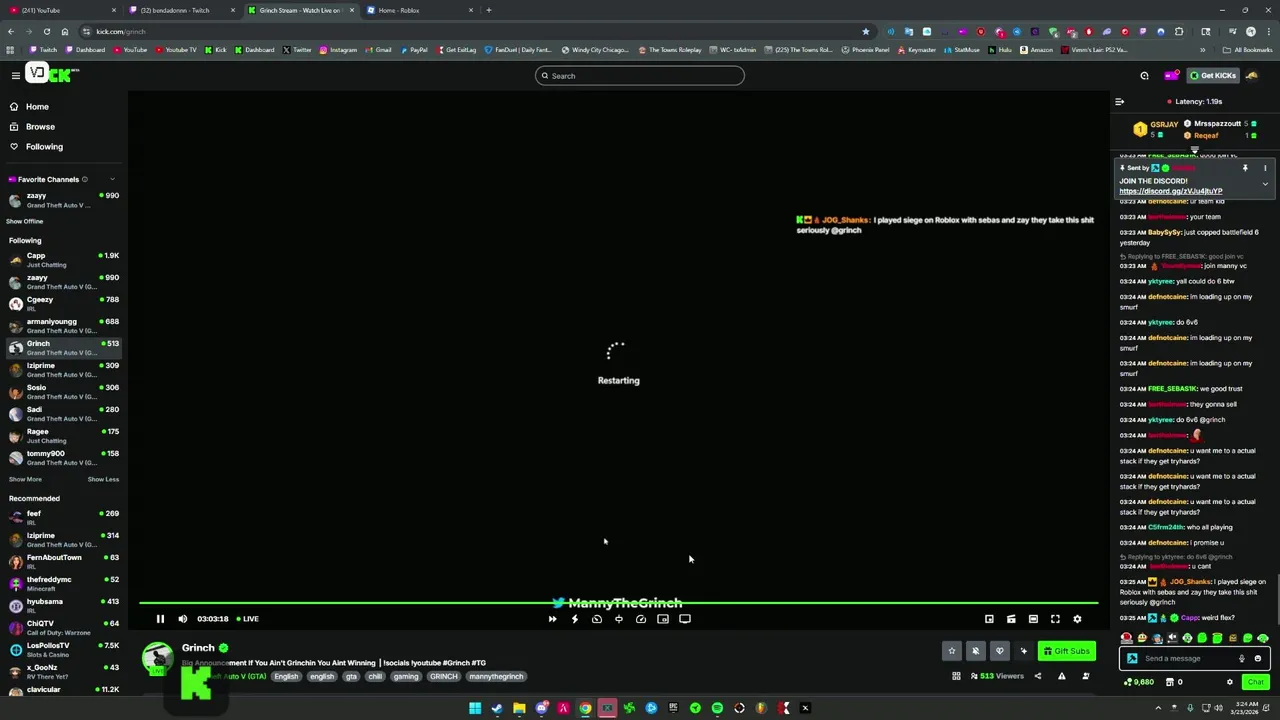
Task: Open LosPollosTV recommended channel
Action: coord(64,650)
